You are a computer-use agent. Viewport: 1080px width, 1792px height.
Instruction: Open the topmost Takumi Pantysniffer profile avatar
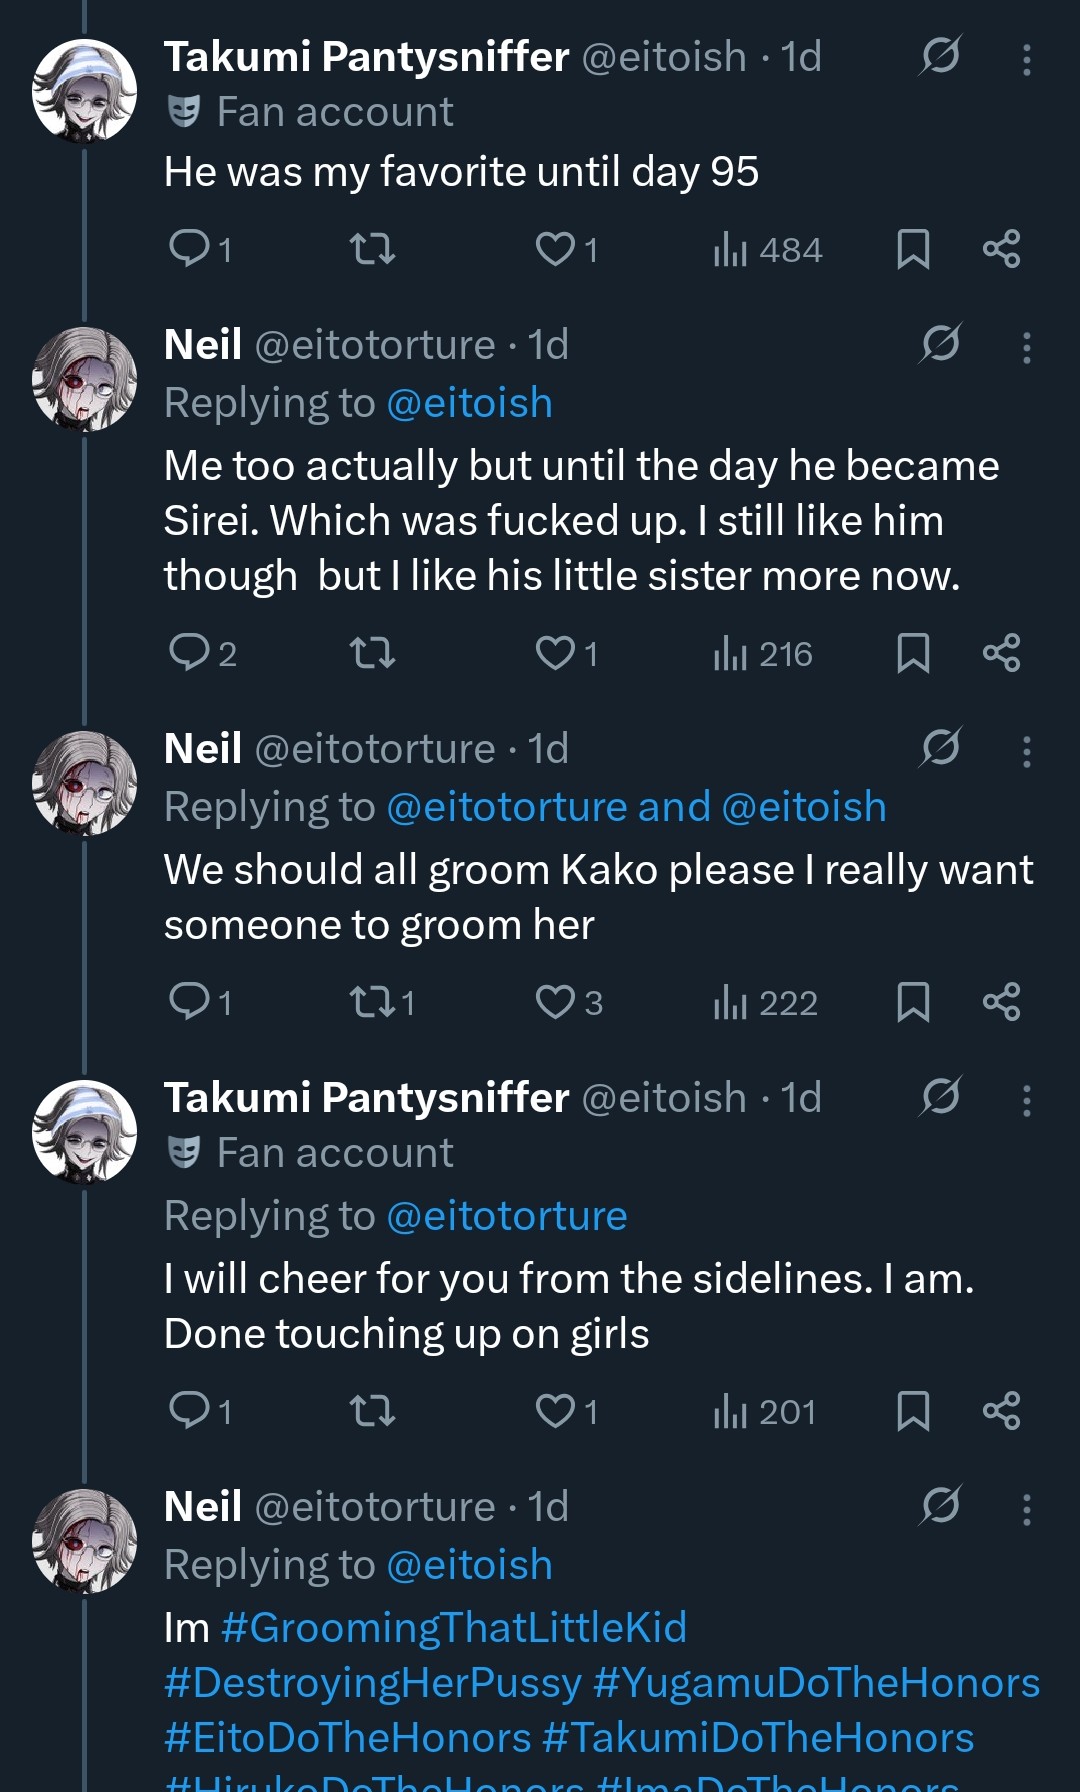point(84,91)
